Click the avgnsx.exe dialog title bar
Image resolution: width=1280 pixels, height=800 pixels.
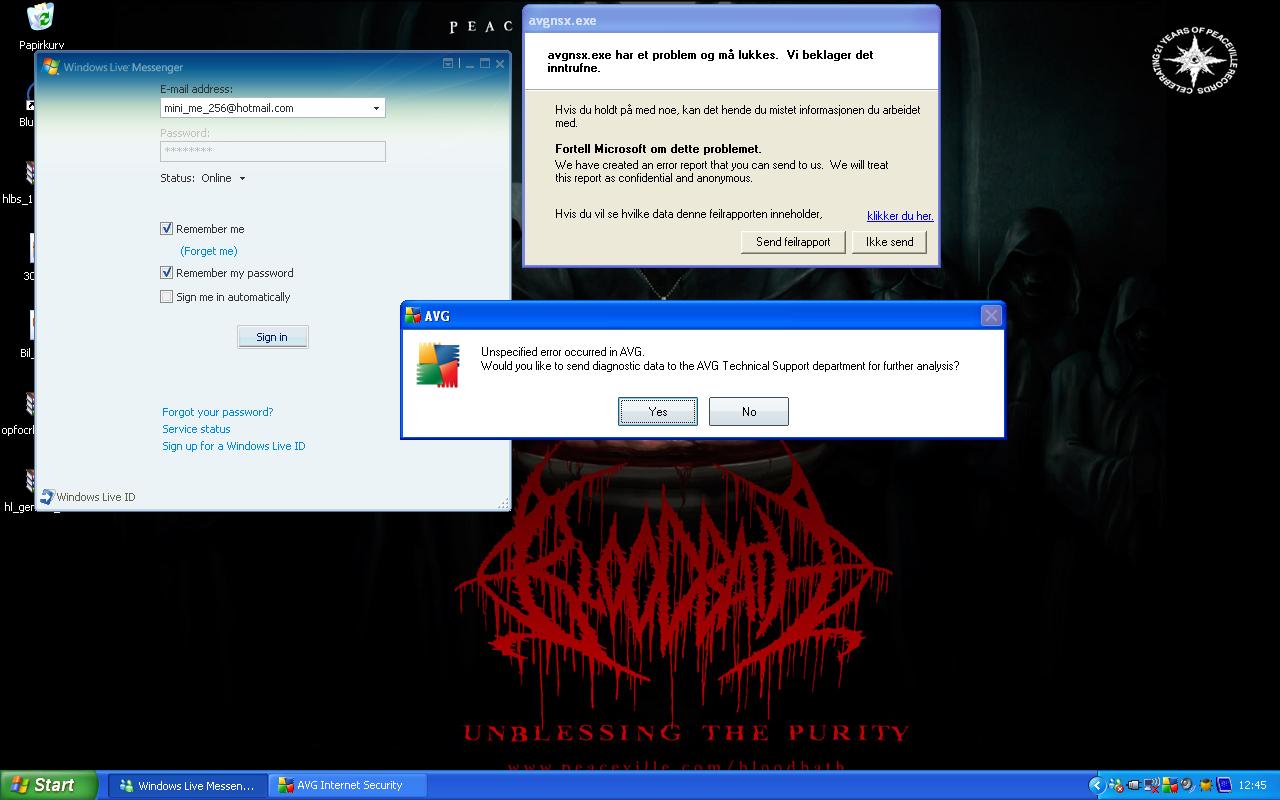[731, 20]
